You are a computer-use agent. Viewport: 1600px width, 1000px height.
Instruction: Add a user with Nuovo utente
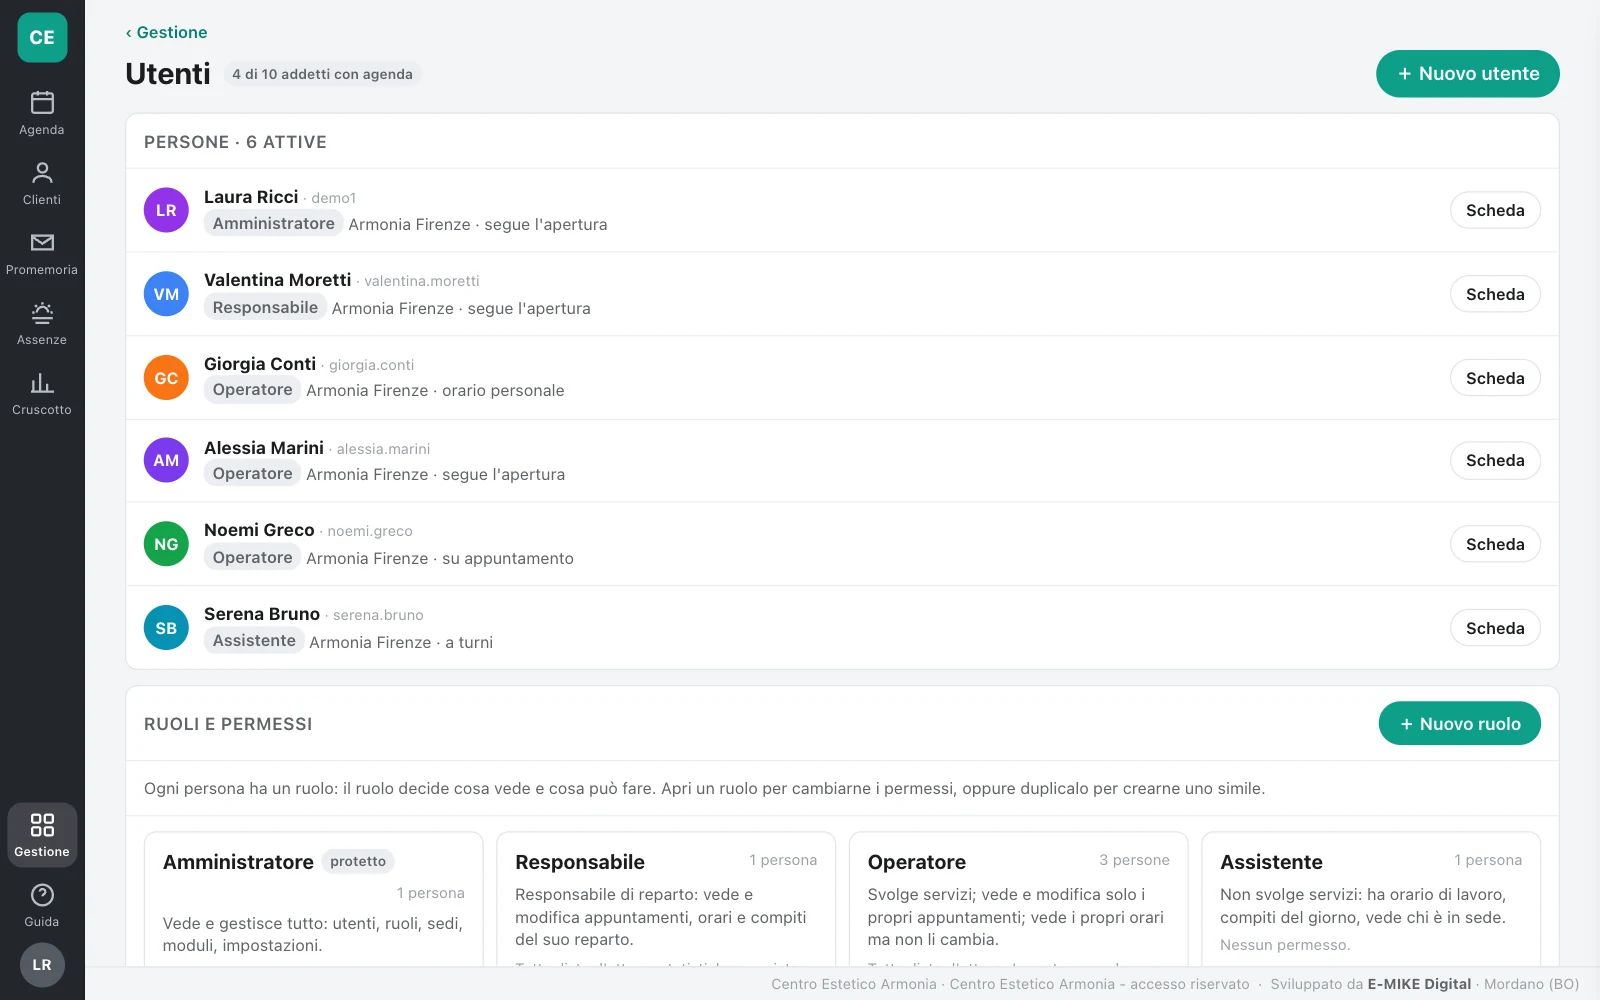point(1467,74)
